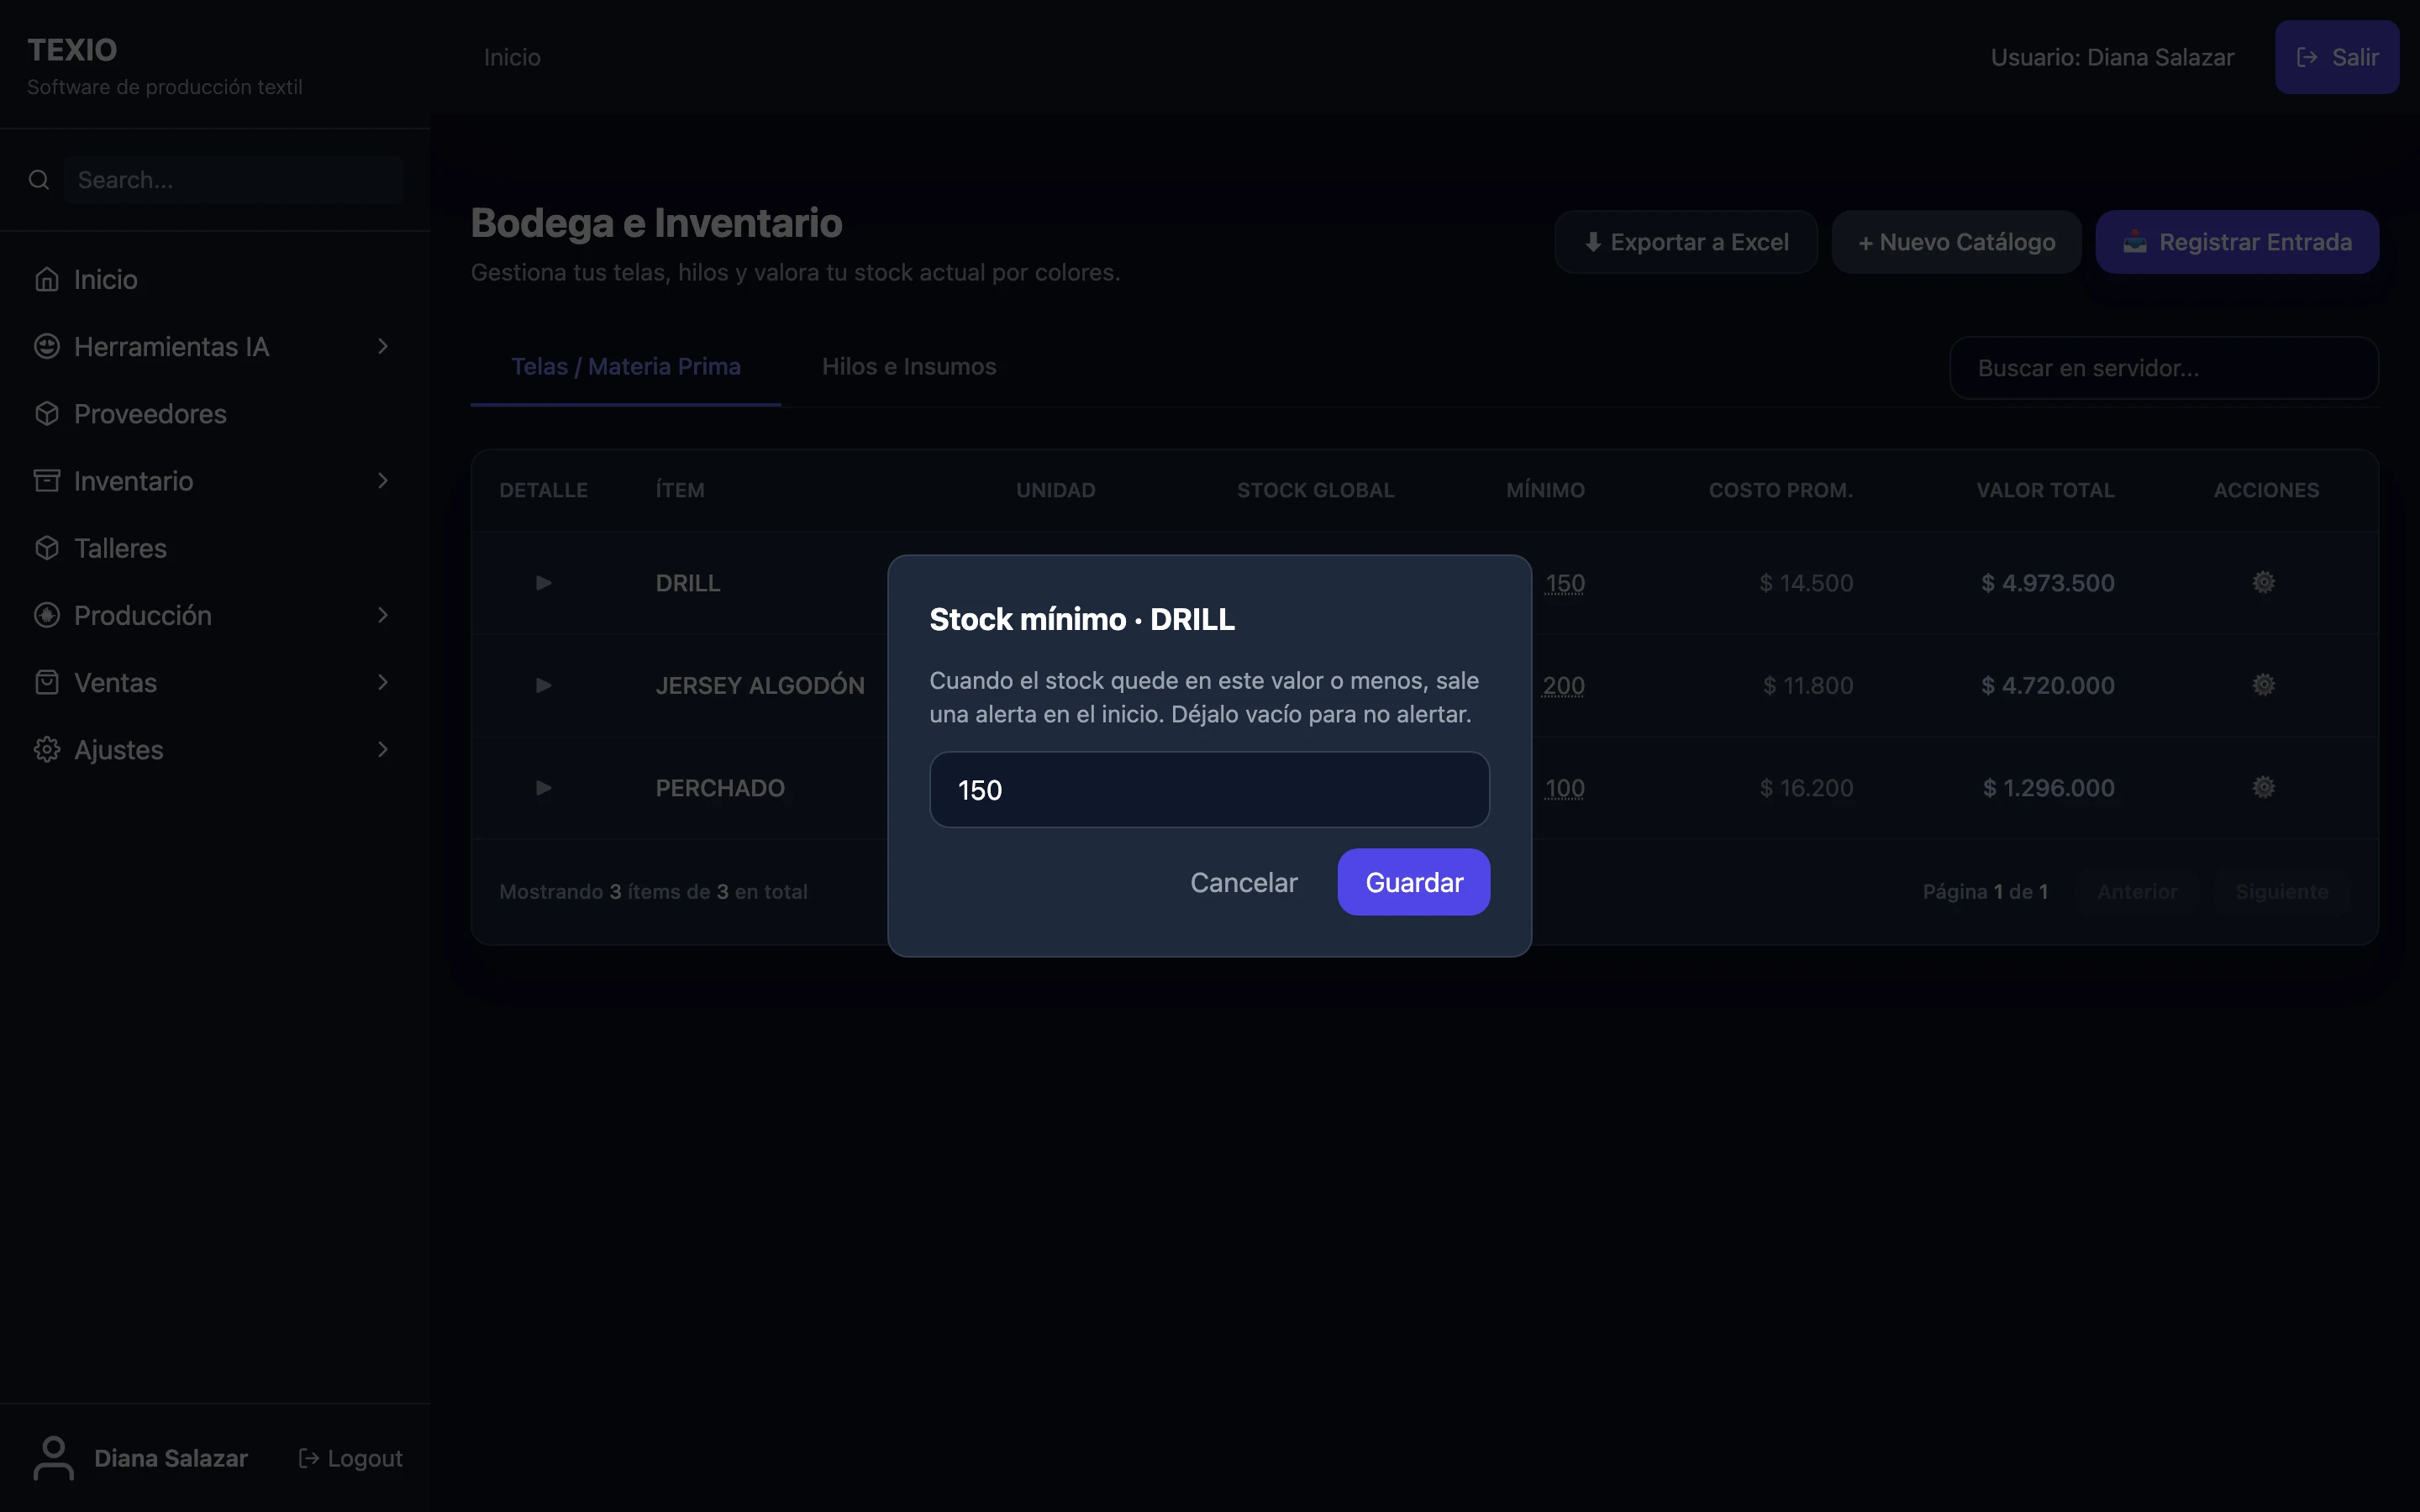2420x1512 pixels.
Task: Expand the JERSEY ALGODÓN row detail triangle
Action: click(543, 685)
